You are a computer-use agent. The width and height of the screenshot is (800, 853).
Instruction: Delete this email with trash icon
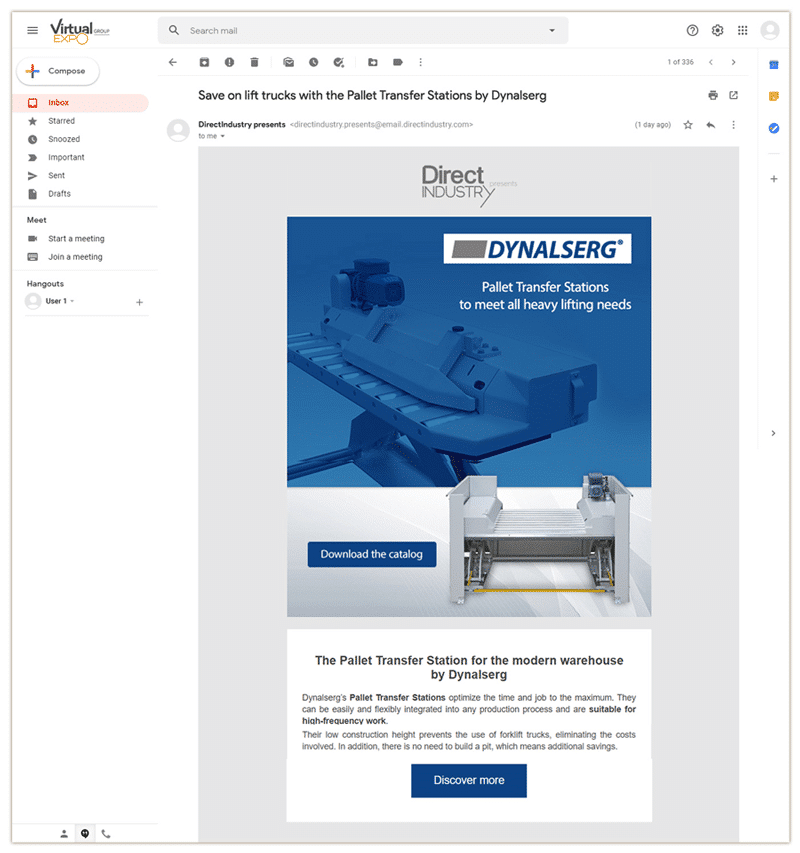click(254, 62)
